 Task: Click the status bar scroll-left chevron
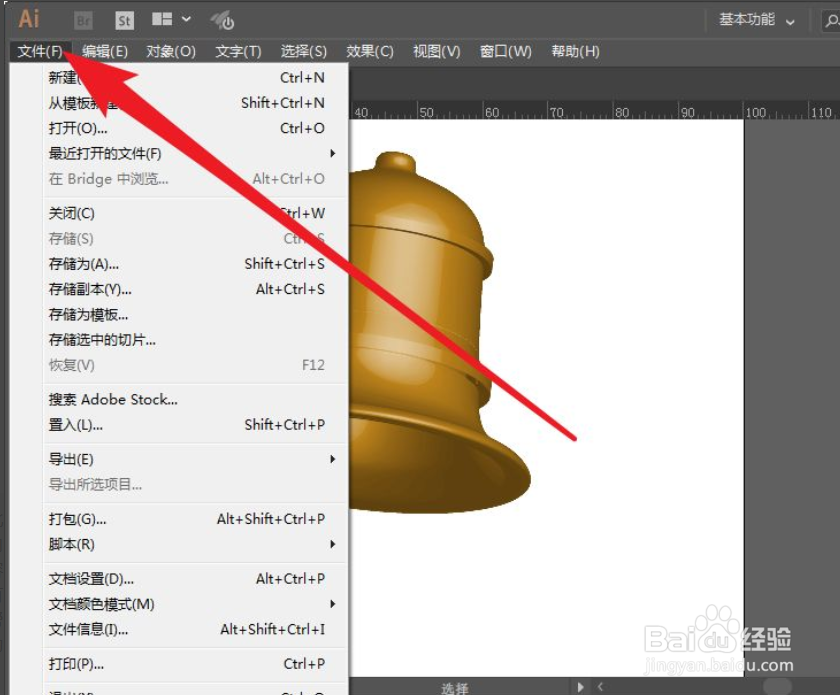tap(600, 686)
